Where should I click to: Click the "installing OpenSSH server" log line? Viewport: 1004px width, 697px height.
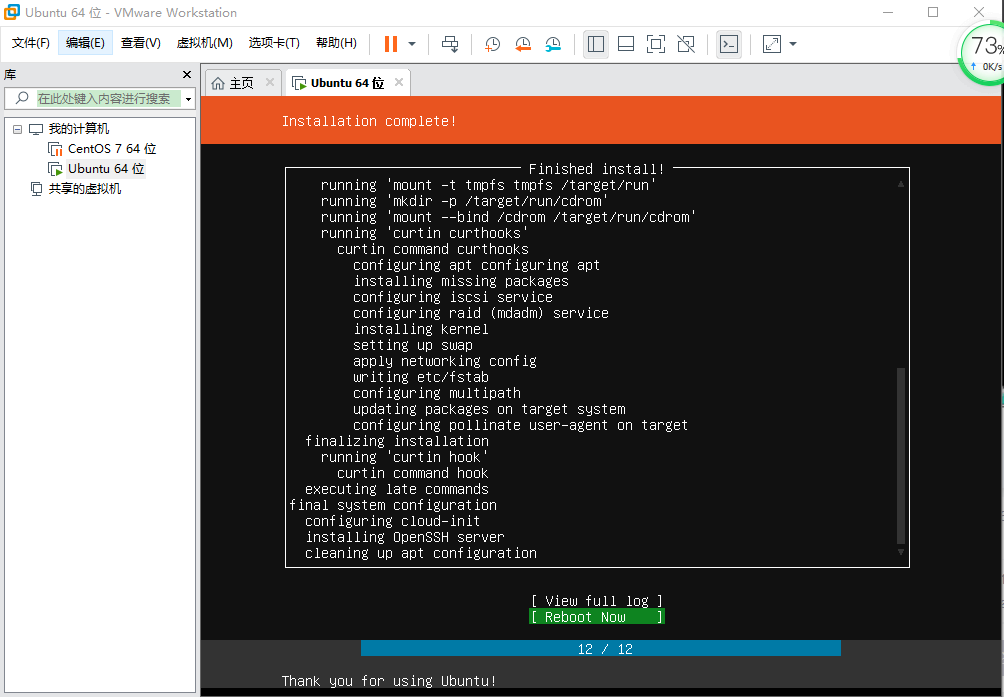[x=405, y=537]
